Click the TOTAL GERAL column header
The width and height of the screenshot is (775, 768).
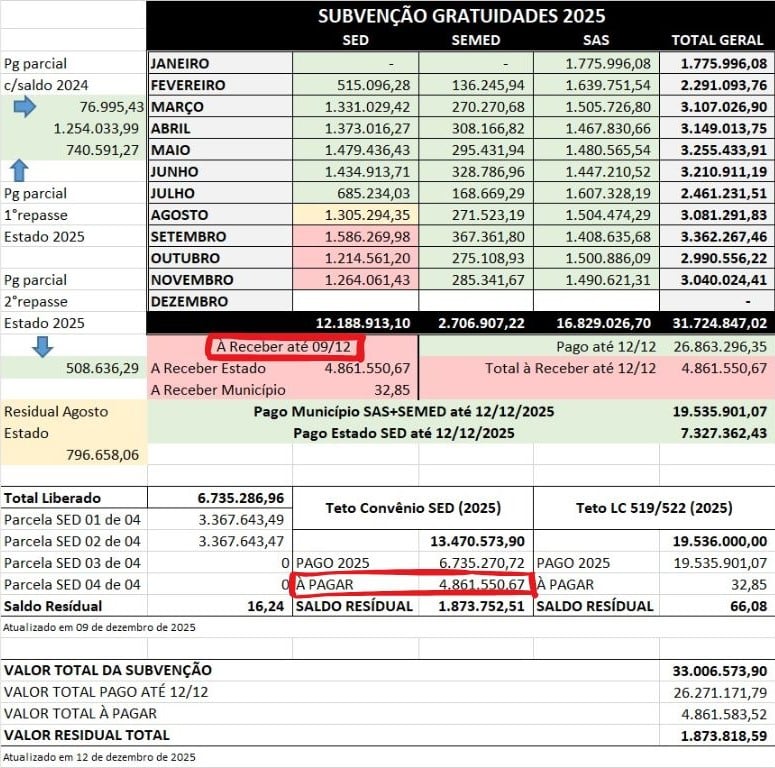coord(716,40)
